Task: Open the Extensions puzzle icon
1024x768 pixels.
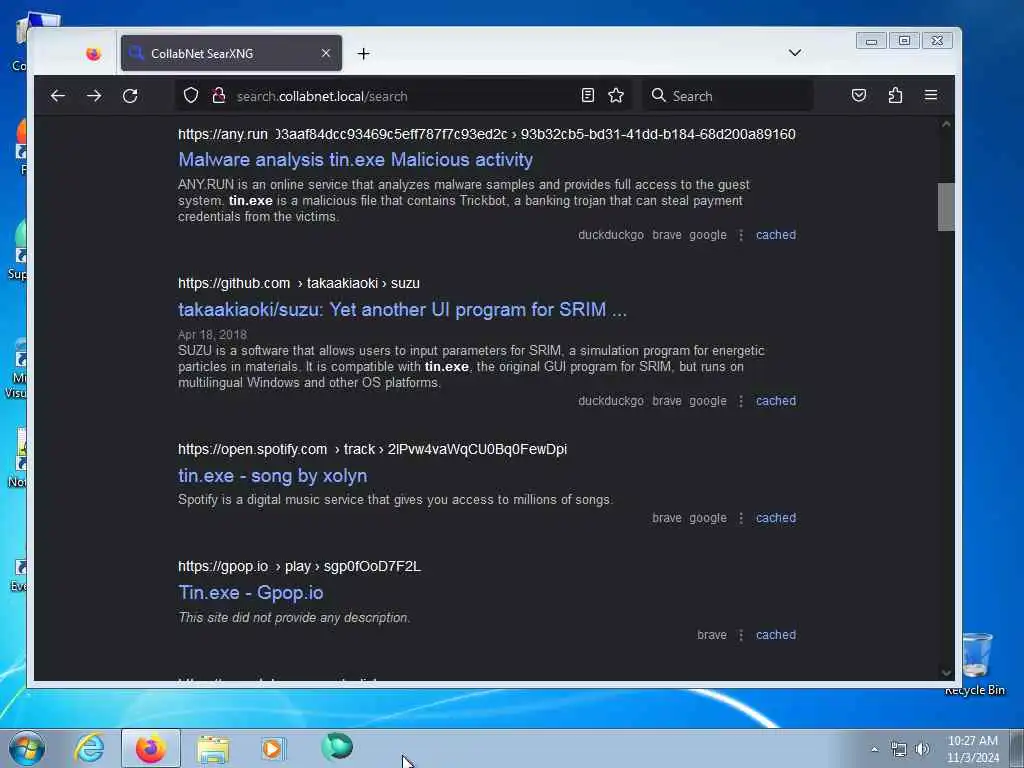Action: click(x=895, y=96)
